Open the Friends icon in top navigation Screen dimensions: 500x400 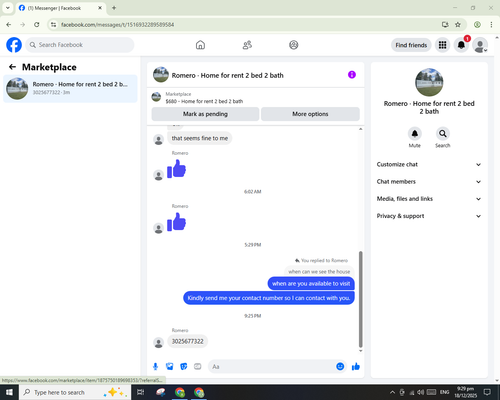coord(247,45)
